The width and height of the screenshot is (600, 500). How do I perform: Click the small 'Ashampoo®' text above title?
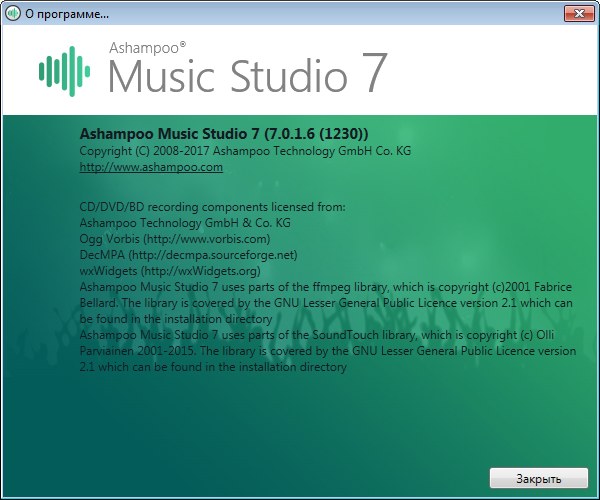142,48
